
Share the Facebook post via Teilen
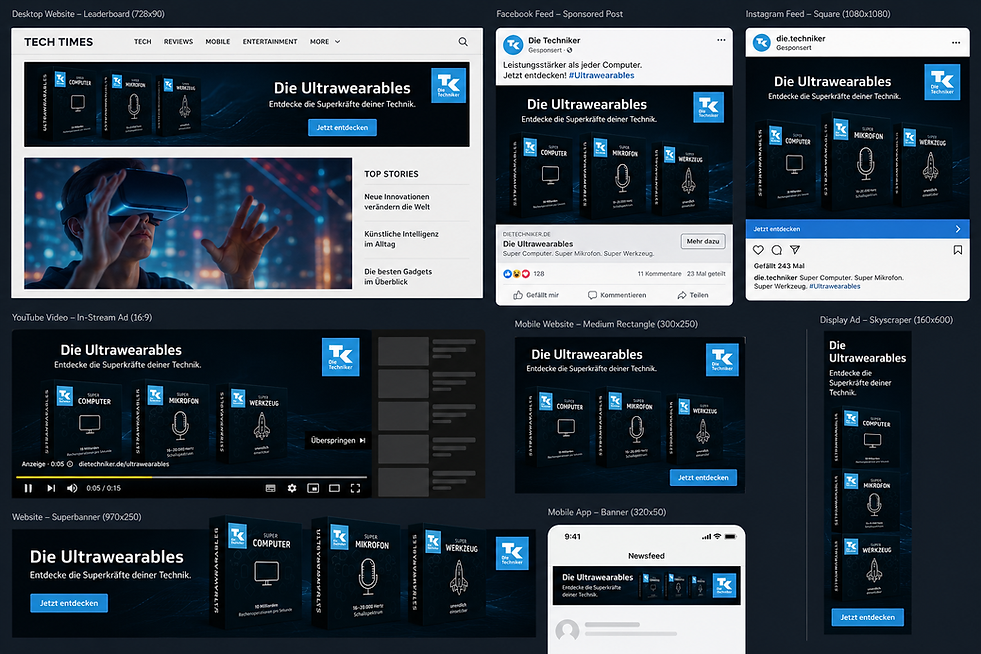point(693,295)
